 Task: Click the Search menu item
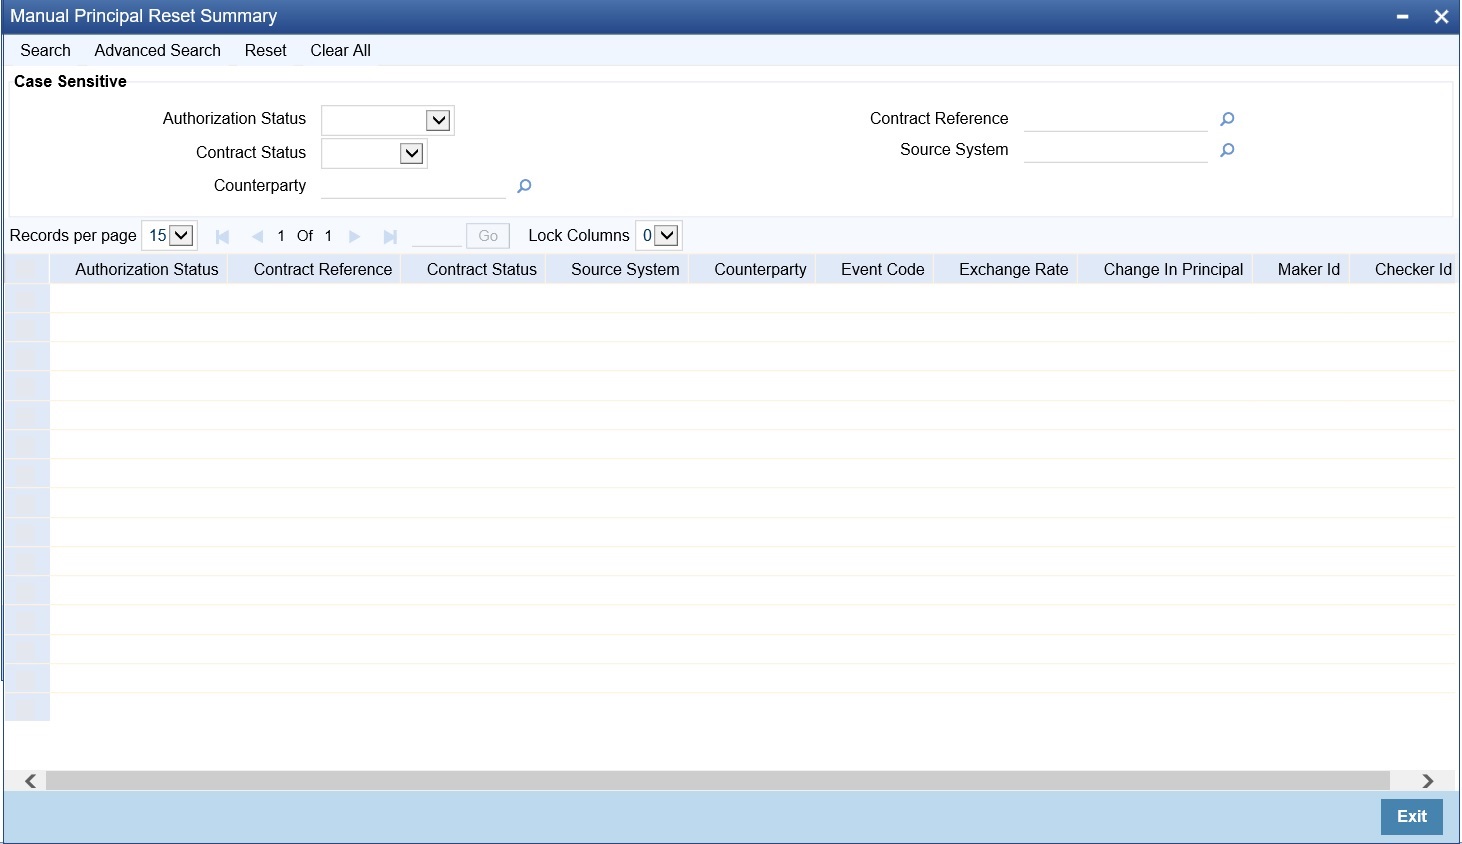point(45,51)
